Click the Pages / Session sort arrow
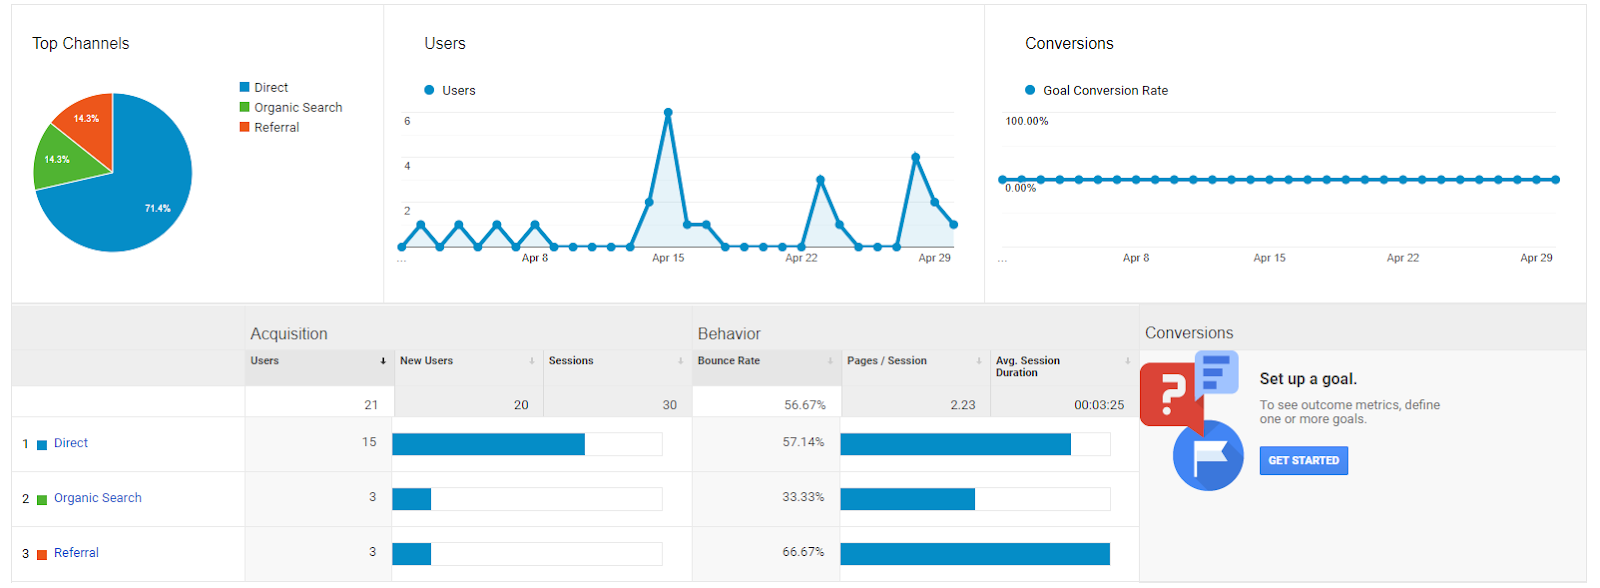Screen dimensions: 1600x588 [x=979, y=361]
